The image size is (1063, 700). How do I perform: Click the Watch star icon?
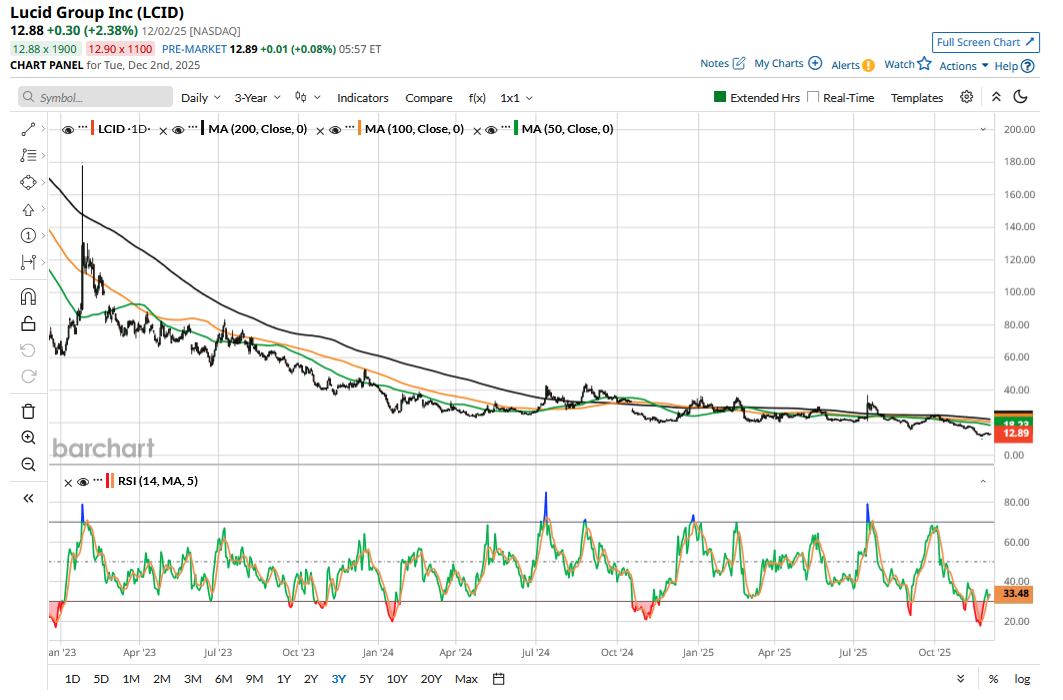(925, 64)
